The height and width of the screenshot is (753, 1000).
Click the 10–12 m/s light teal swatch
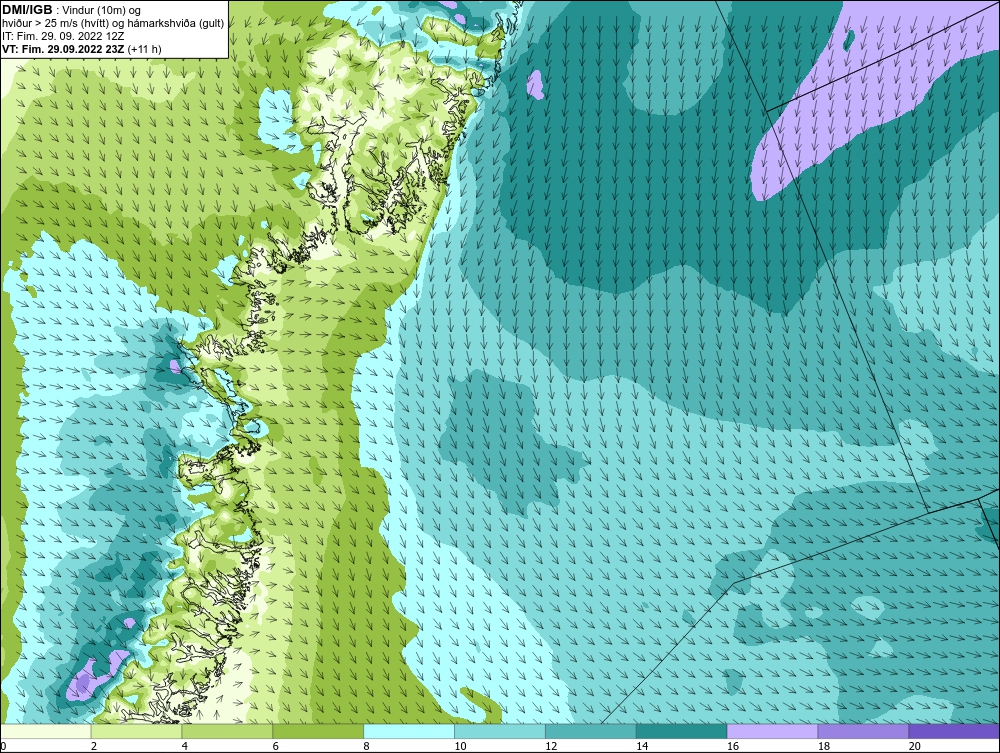[500, 731]
